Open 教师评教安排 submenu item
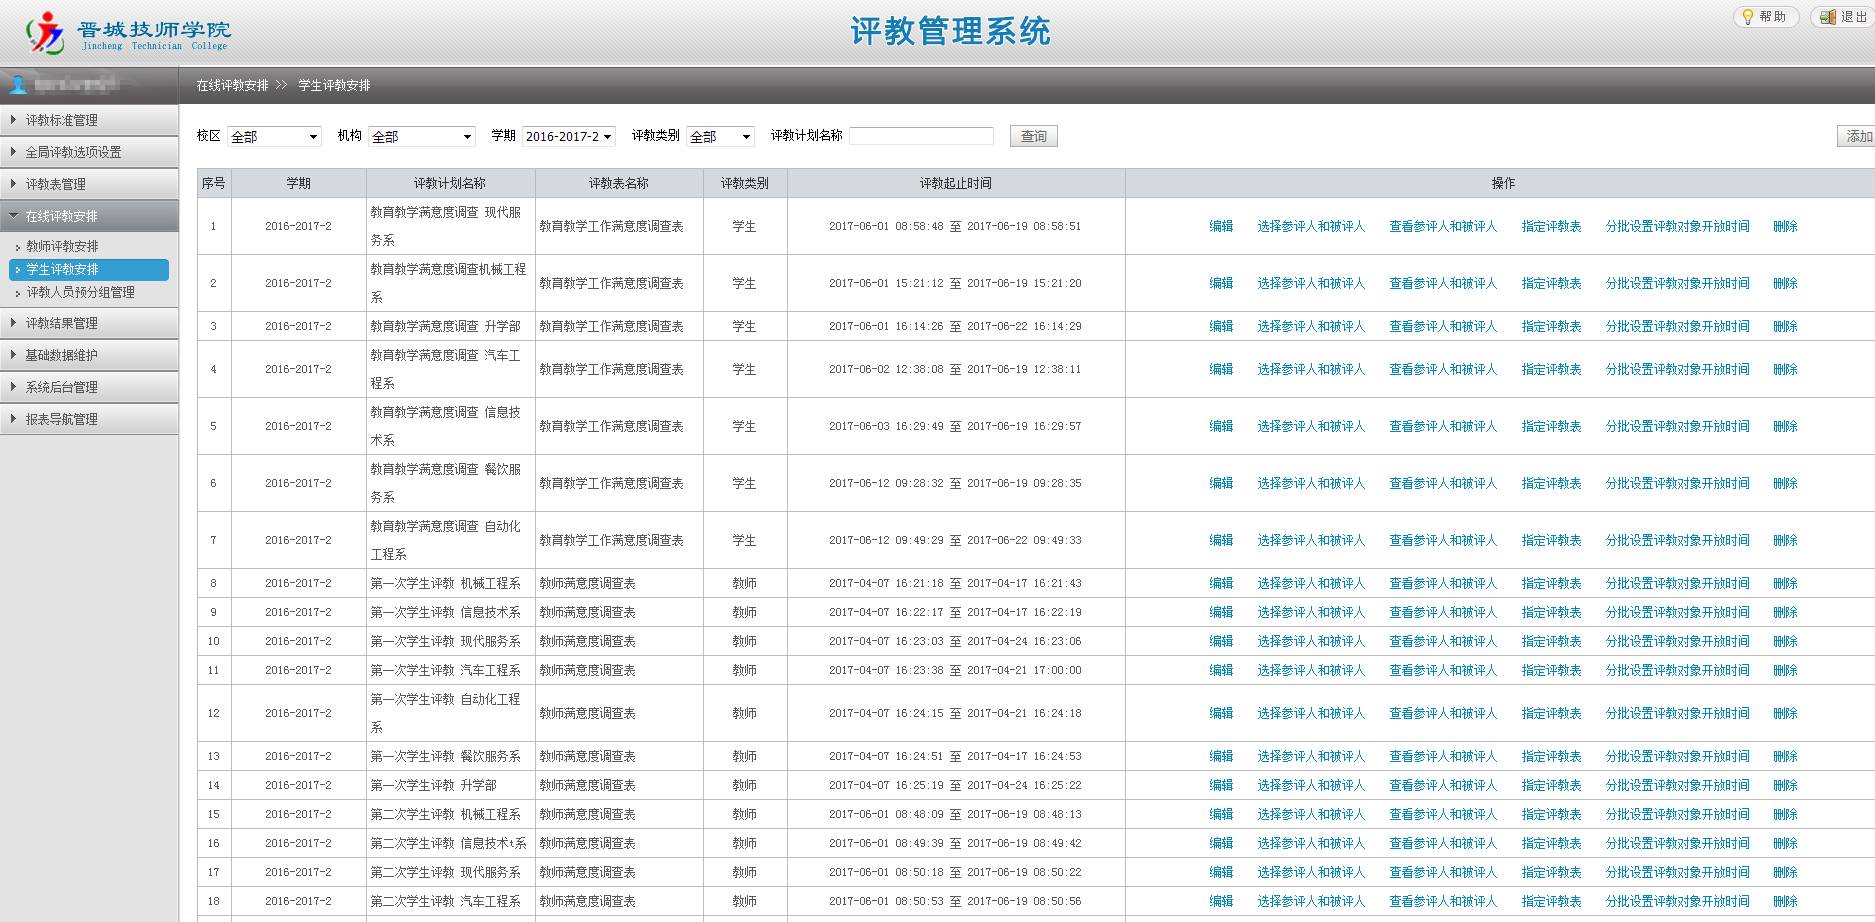This screenshot has height=922, width=1875. coord(62,246)
